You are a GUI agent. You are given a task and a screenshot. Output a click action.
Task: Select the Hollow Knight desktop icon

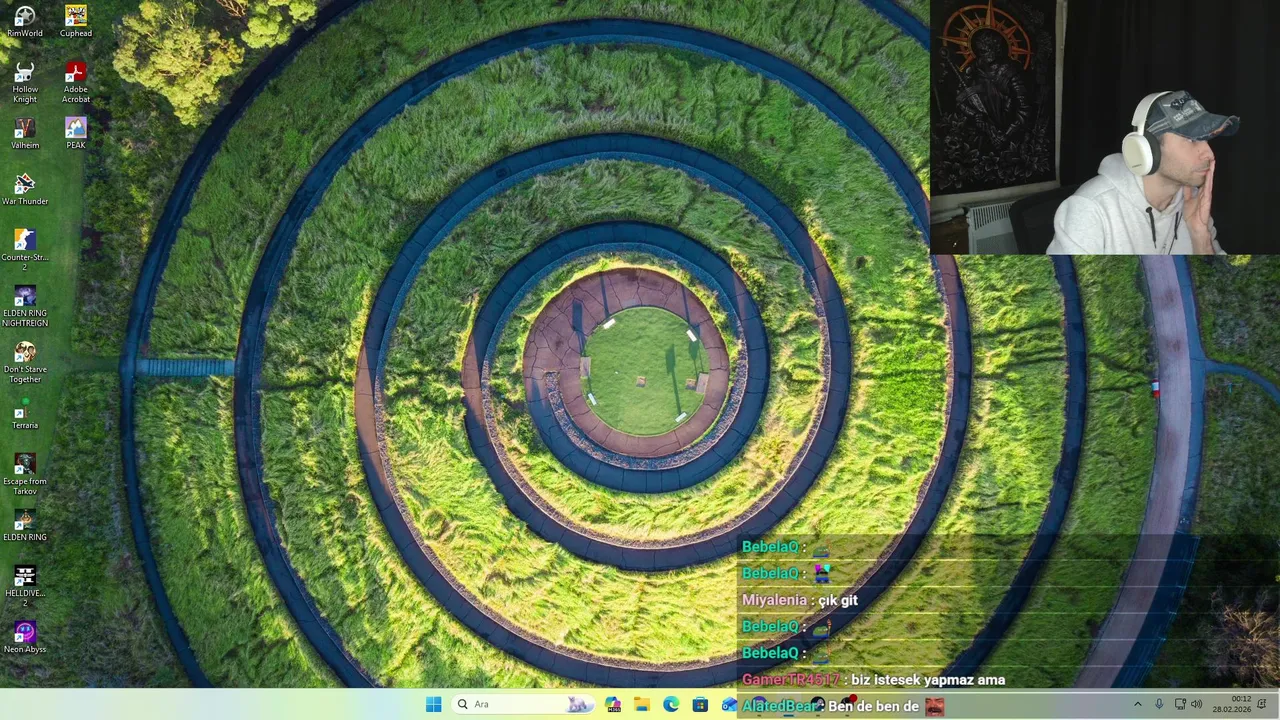click(x=25, y=82)
